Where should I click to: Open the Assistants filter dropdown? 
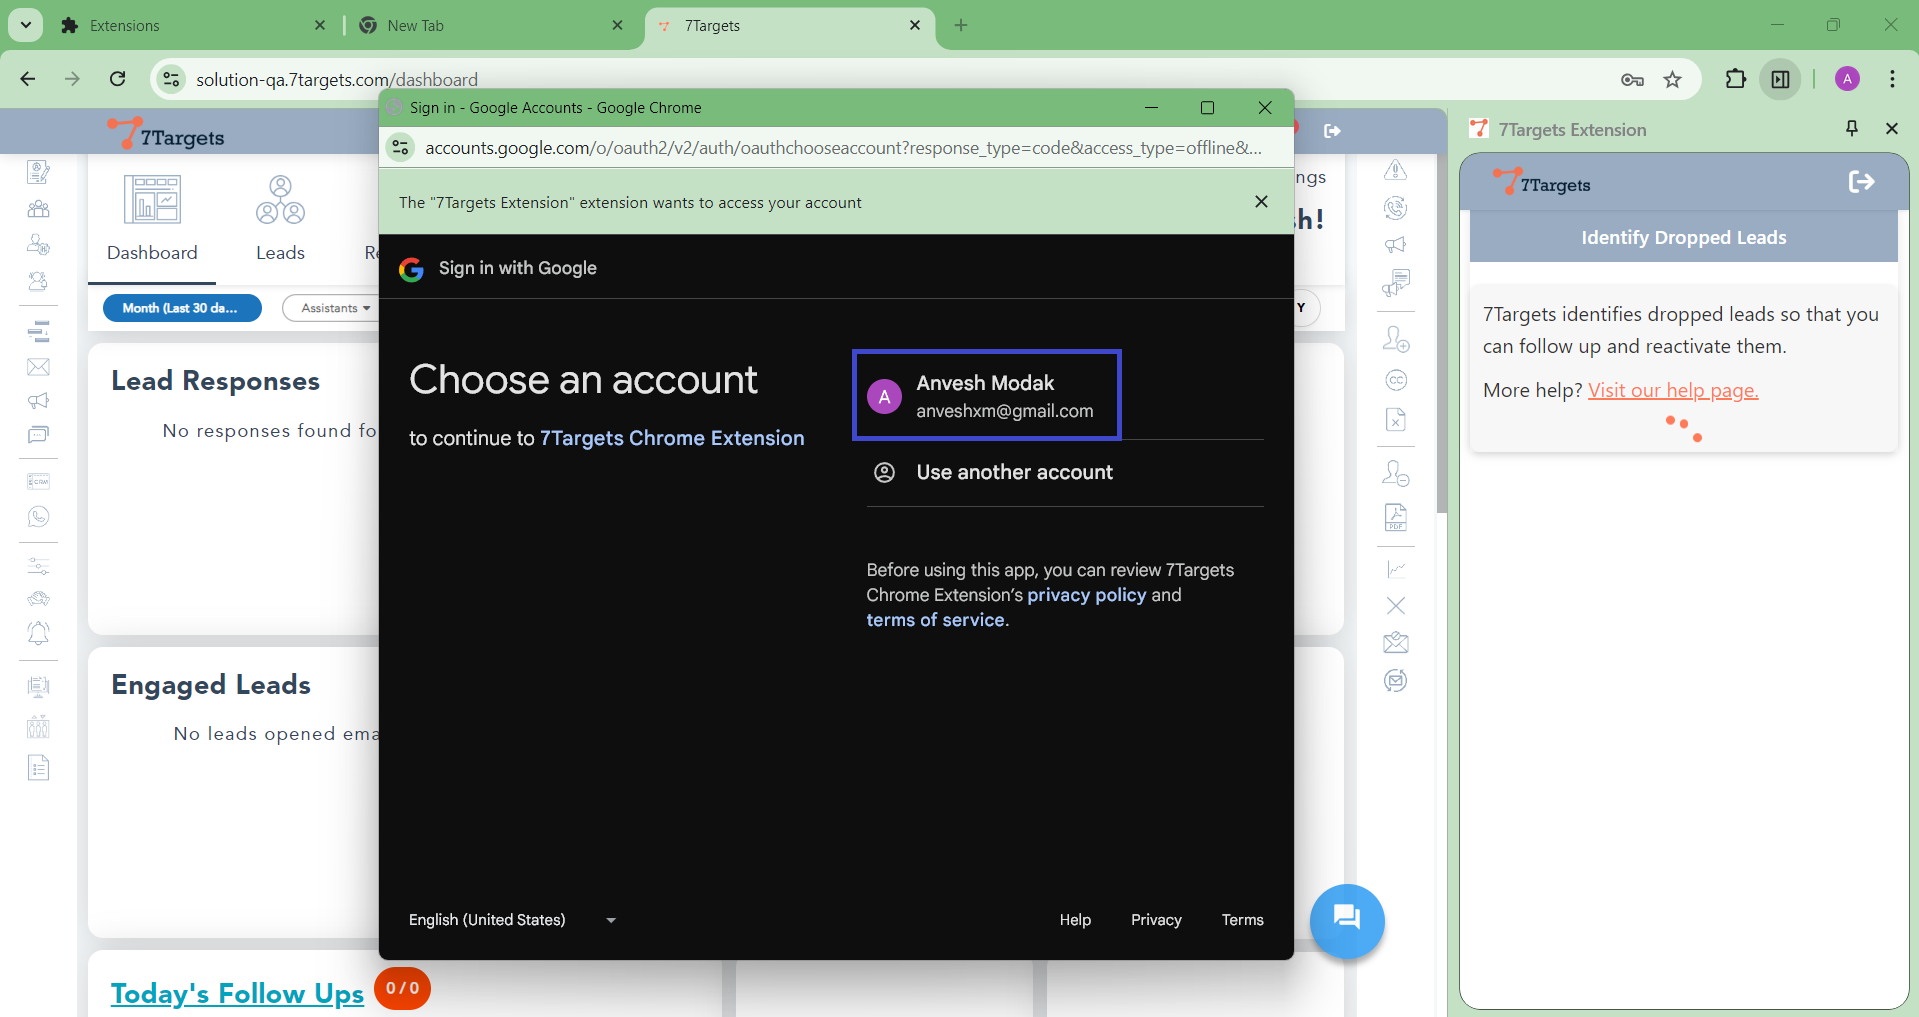(x=335, y=308)
